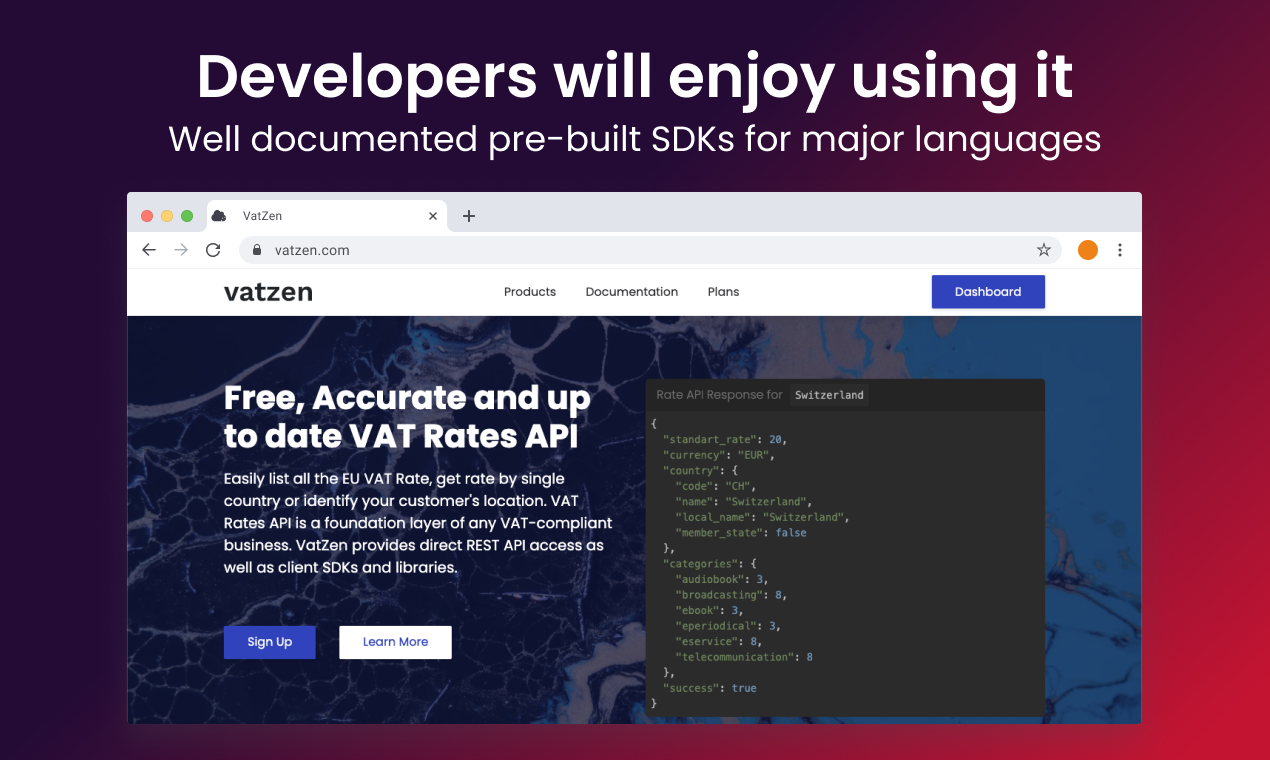Click the Learn More button
Viewport: 1270px width, 760px height.
395,642
